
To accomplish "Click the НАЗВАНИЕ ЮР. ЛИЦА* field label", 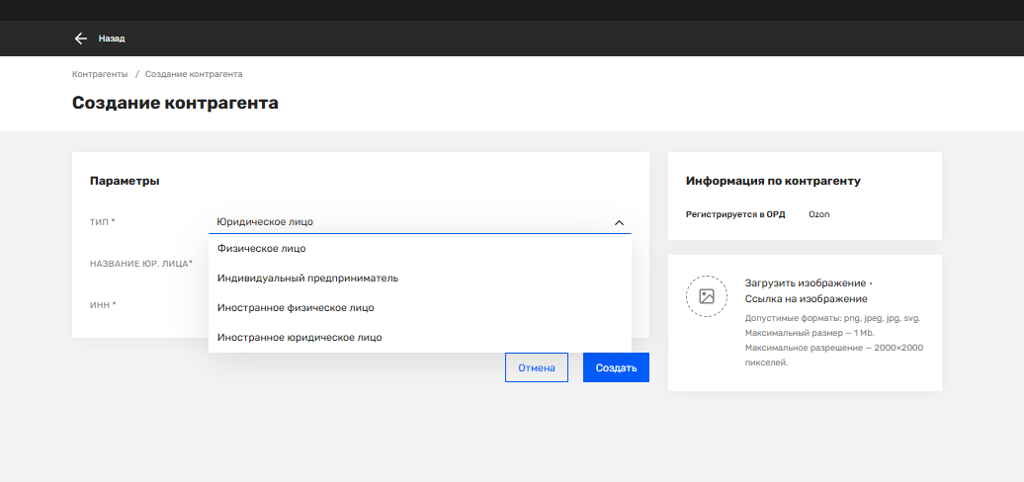I will tap(141, 264).
